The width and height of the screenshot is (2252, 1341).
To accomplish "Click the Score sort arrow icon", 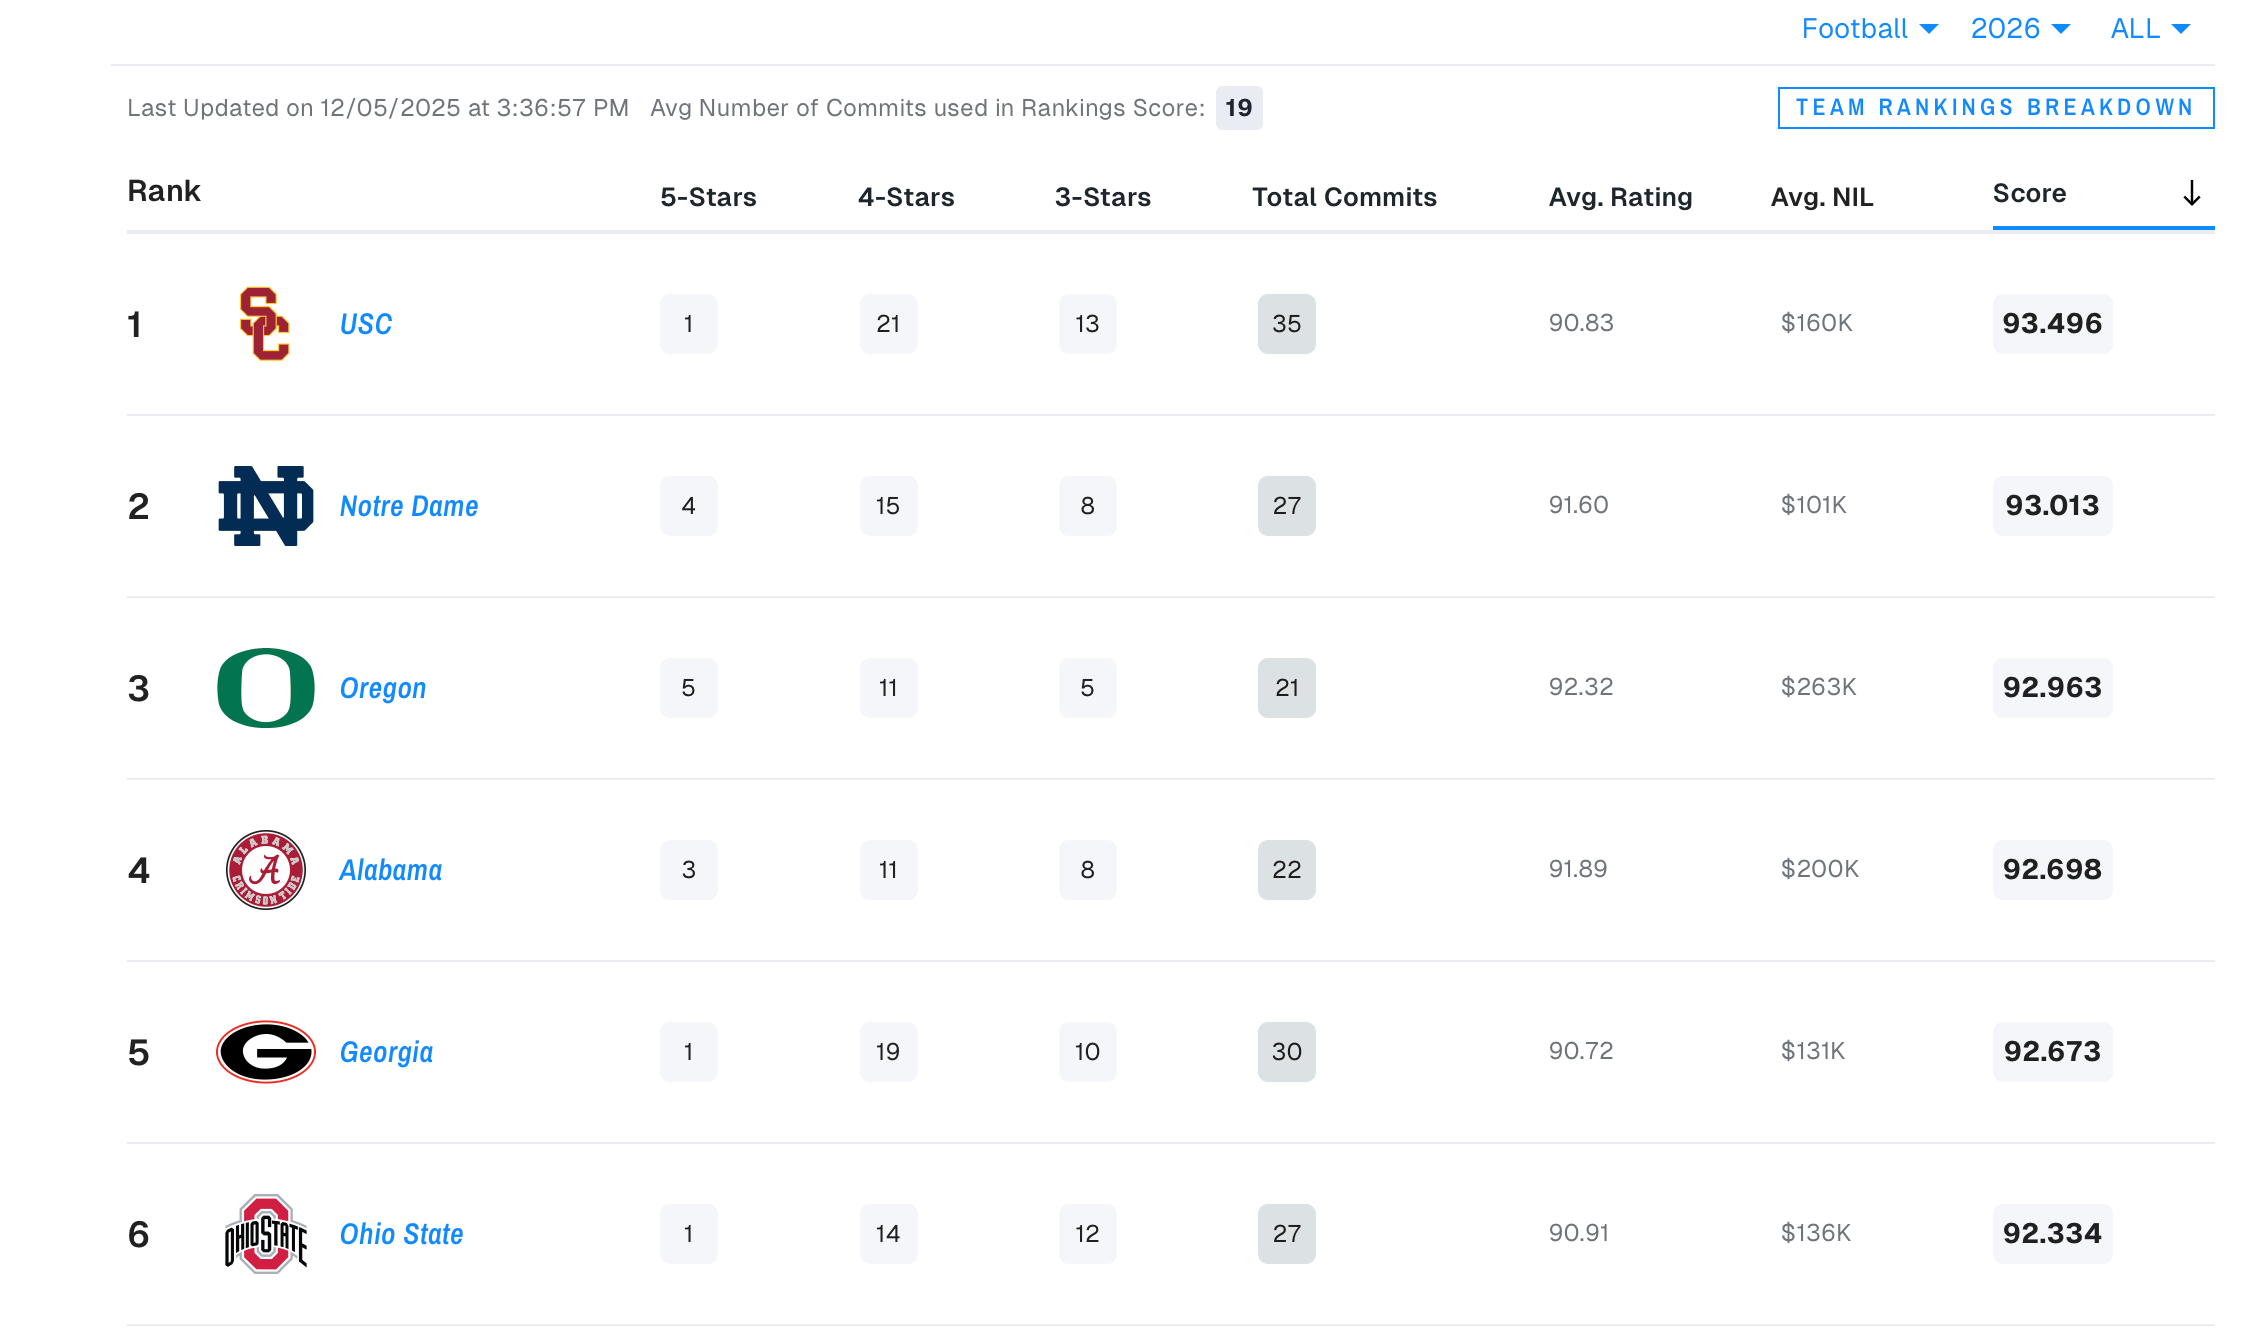I will pyautogui.click(x=2191, y=193).
